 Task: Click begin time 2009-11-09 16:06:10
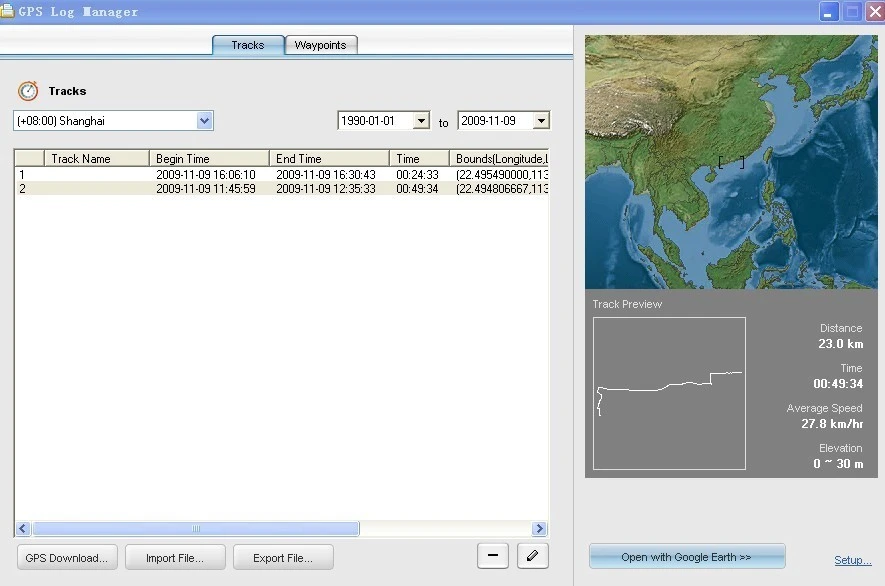click(x=205, y=174)
